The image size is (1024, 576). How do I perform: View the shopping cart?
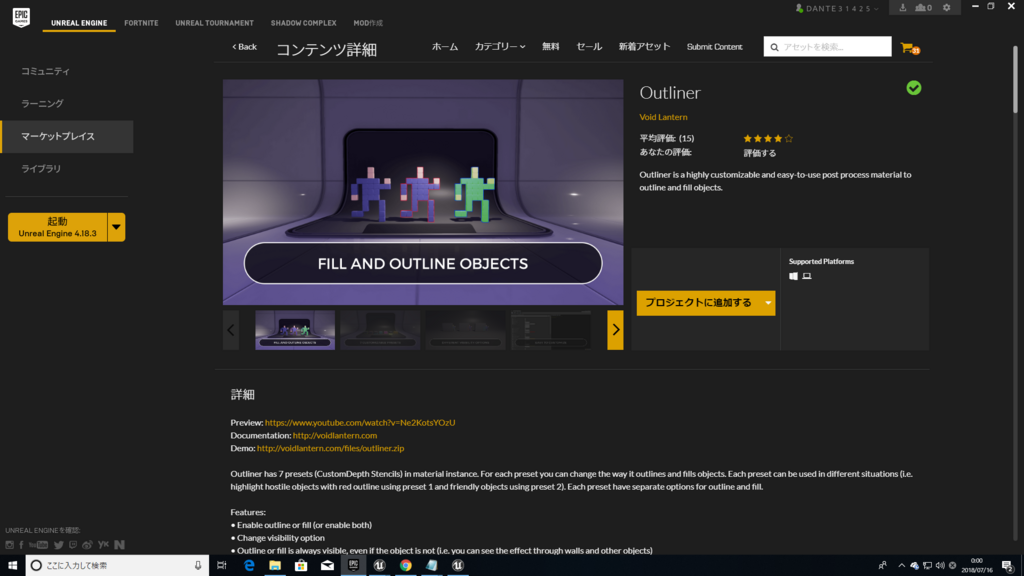[906, 46]
